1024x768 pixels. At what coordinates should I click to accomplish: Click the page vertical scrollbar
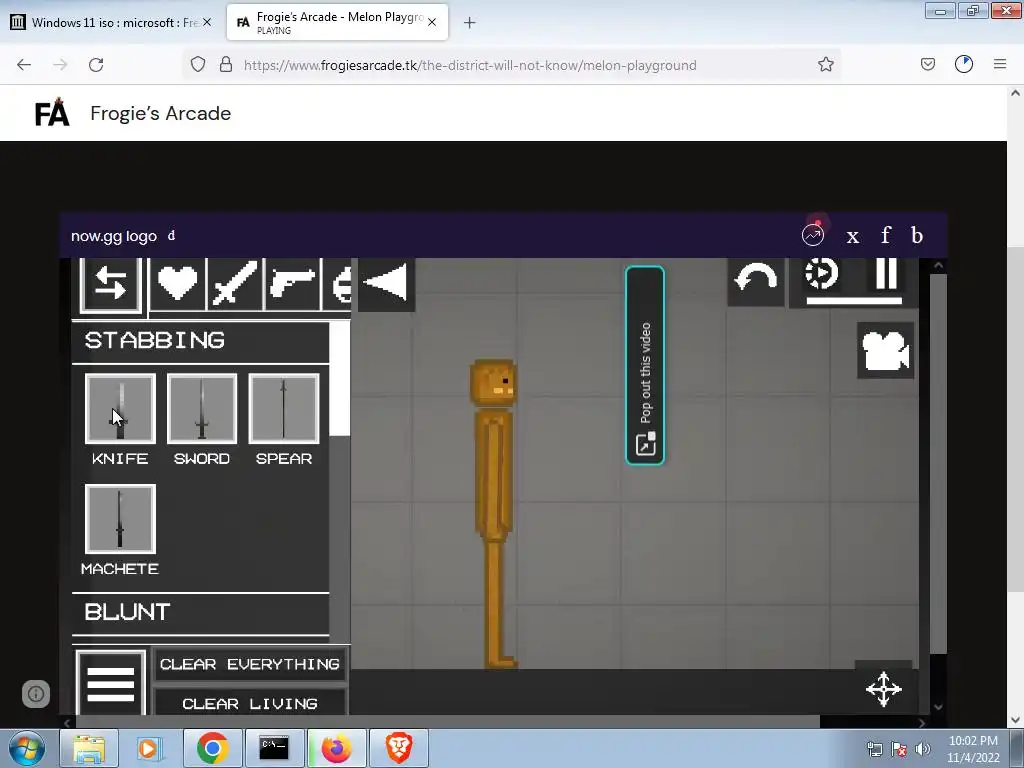coord(1016,418)
